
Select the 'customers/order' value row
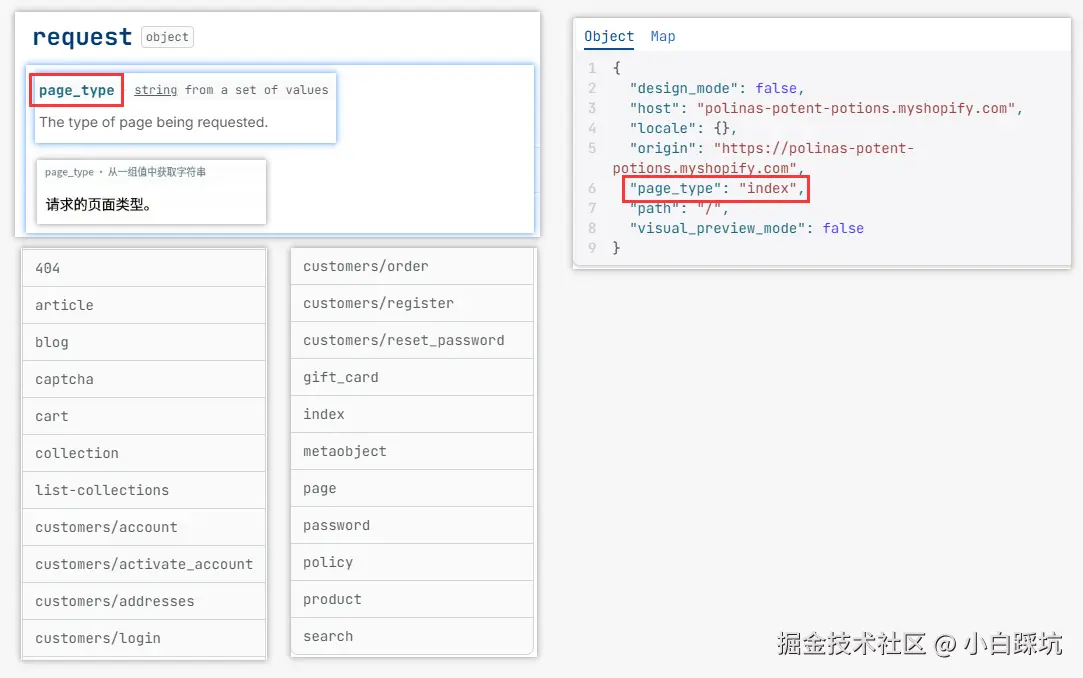click(x=412, y=267)
